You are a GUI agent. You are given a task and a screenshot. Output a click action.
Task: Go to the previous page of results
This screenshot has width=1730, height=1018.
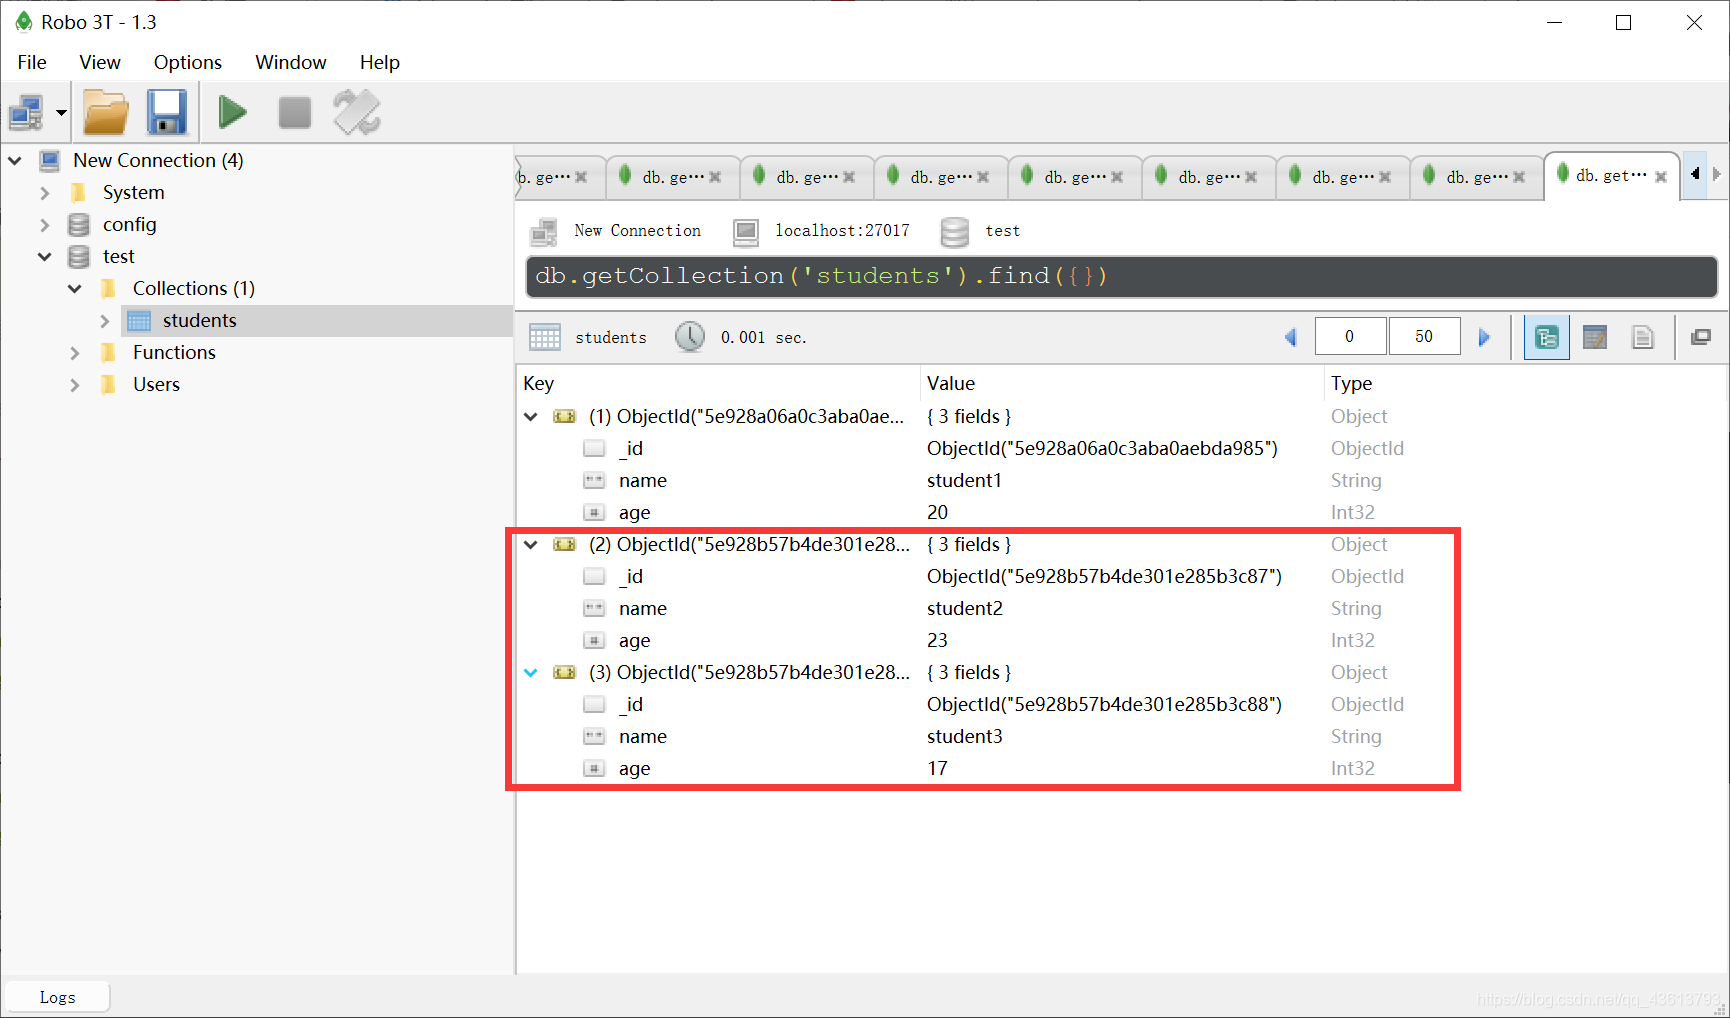click(x=1291, y=337)
